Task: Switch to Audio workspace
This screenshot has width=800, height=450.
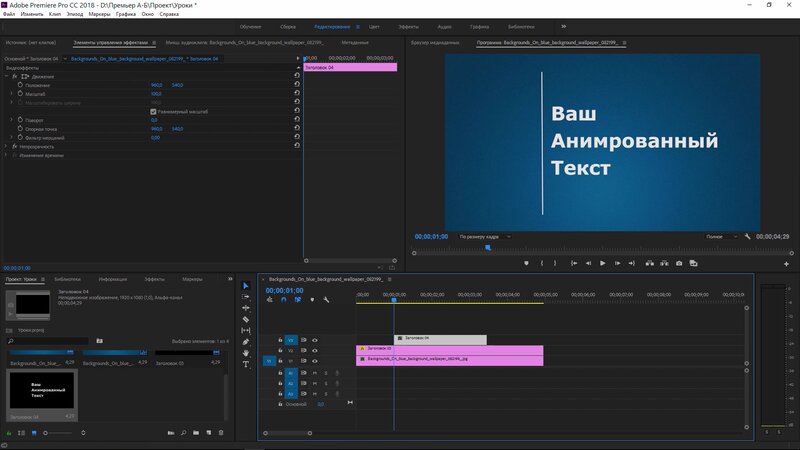Action: [x=444, y=27]
